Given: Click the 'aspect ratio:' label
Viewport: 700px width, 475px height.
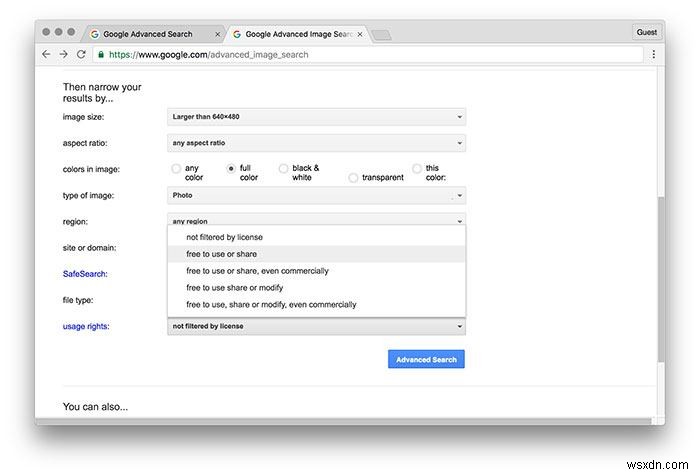Looking at the screenshot, I should [85, 143].
